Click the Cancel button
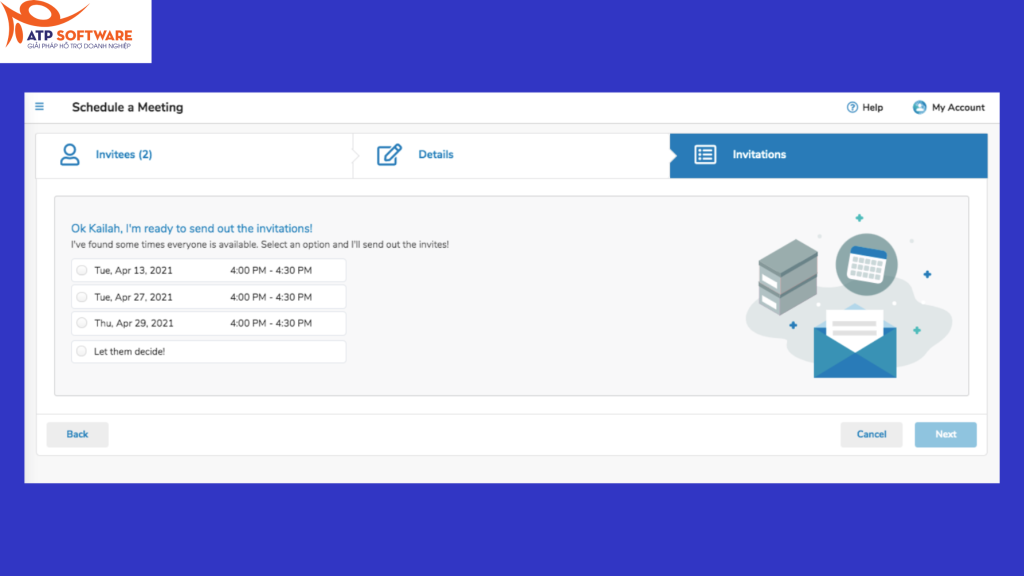Viewport: 1024px width, 576px height. coord(871,434)
